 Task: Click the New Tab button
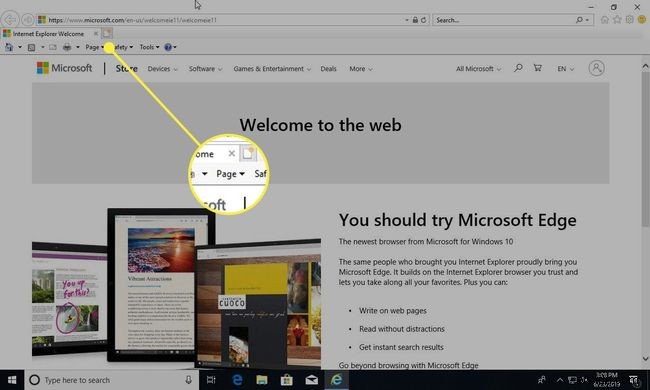pos(107,33)
